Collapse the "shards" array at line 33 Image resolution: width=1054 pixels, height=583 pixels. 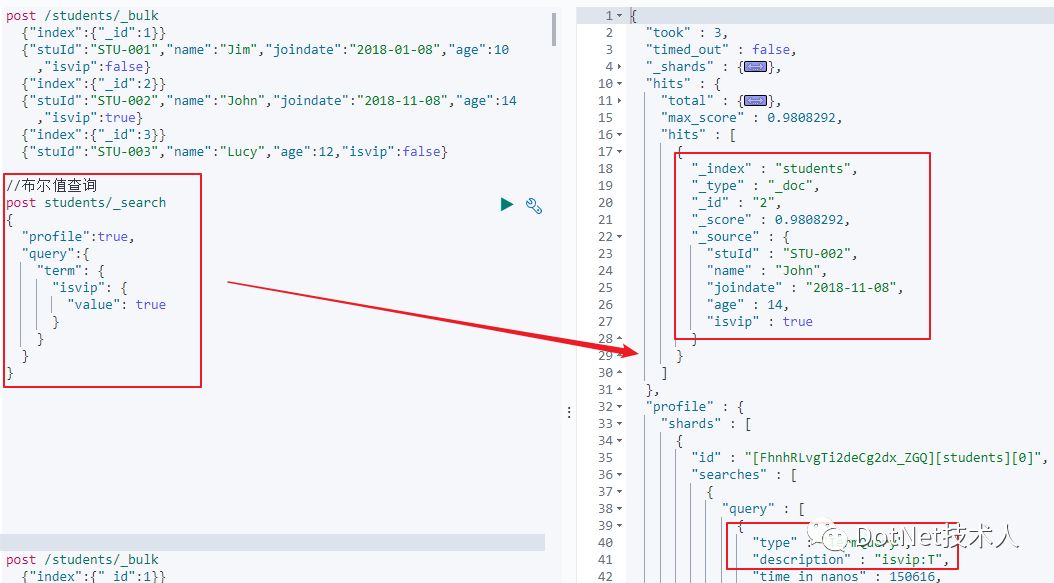(x=620, y=424)
